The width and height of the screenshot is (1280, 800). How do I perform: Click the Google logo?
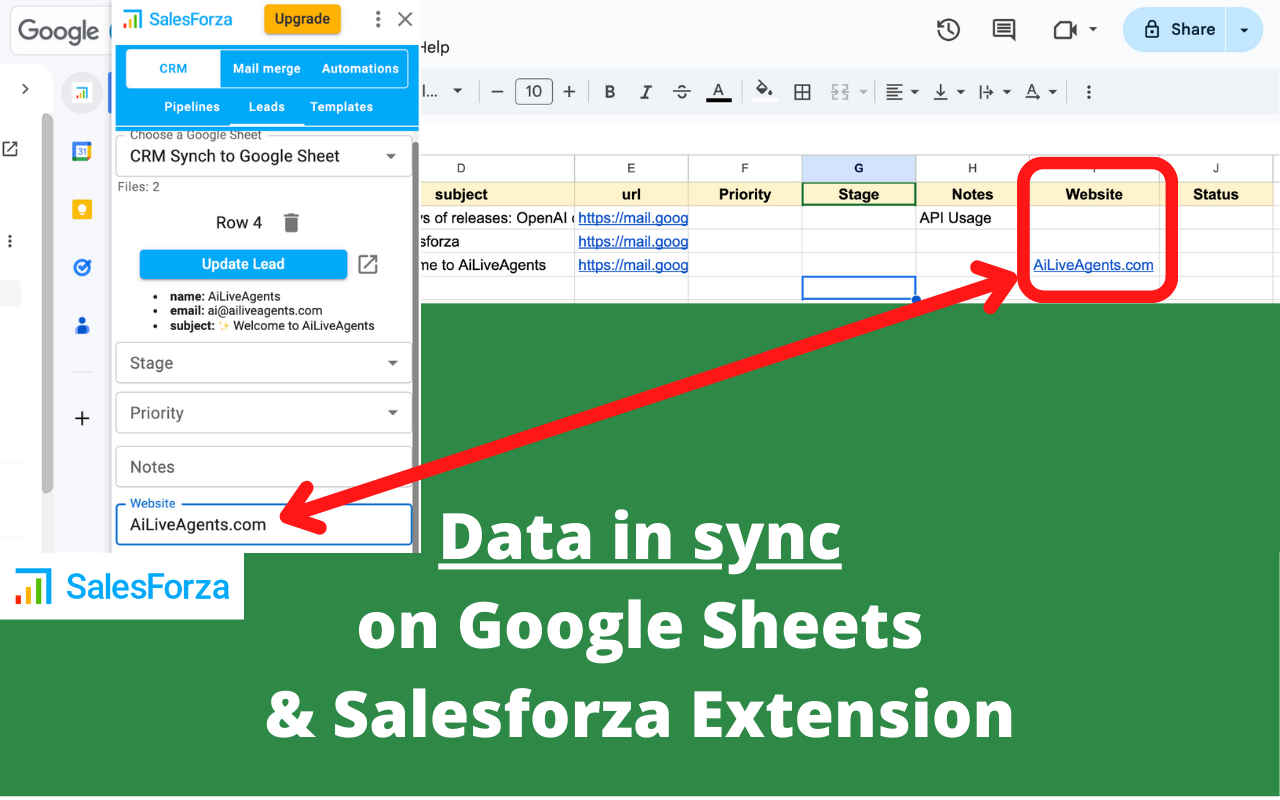[x=58, y=31]
